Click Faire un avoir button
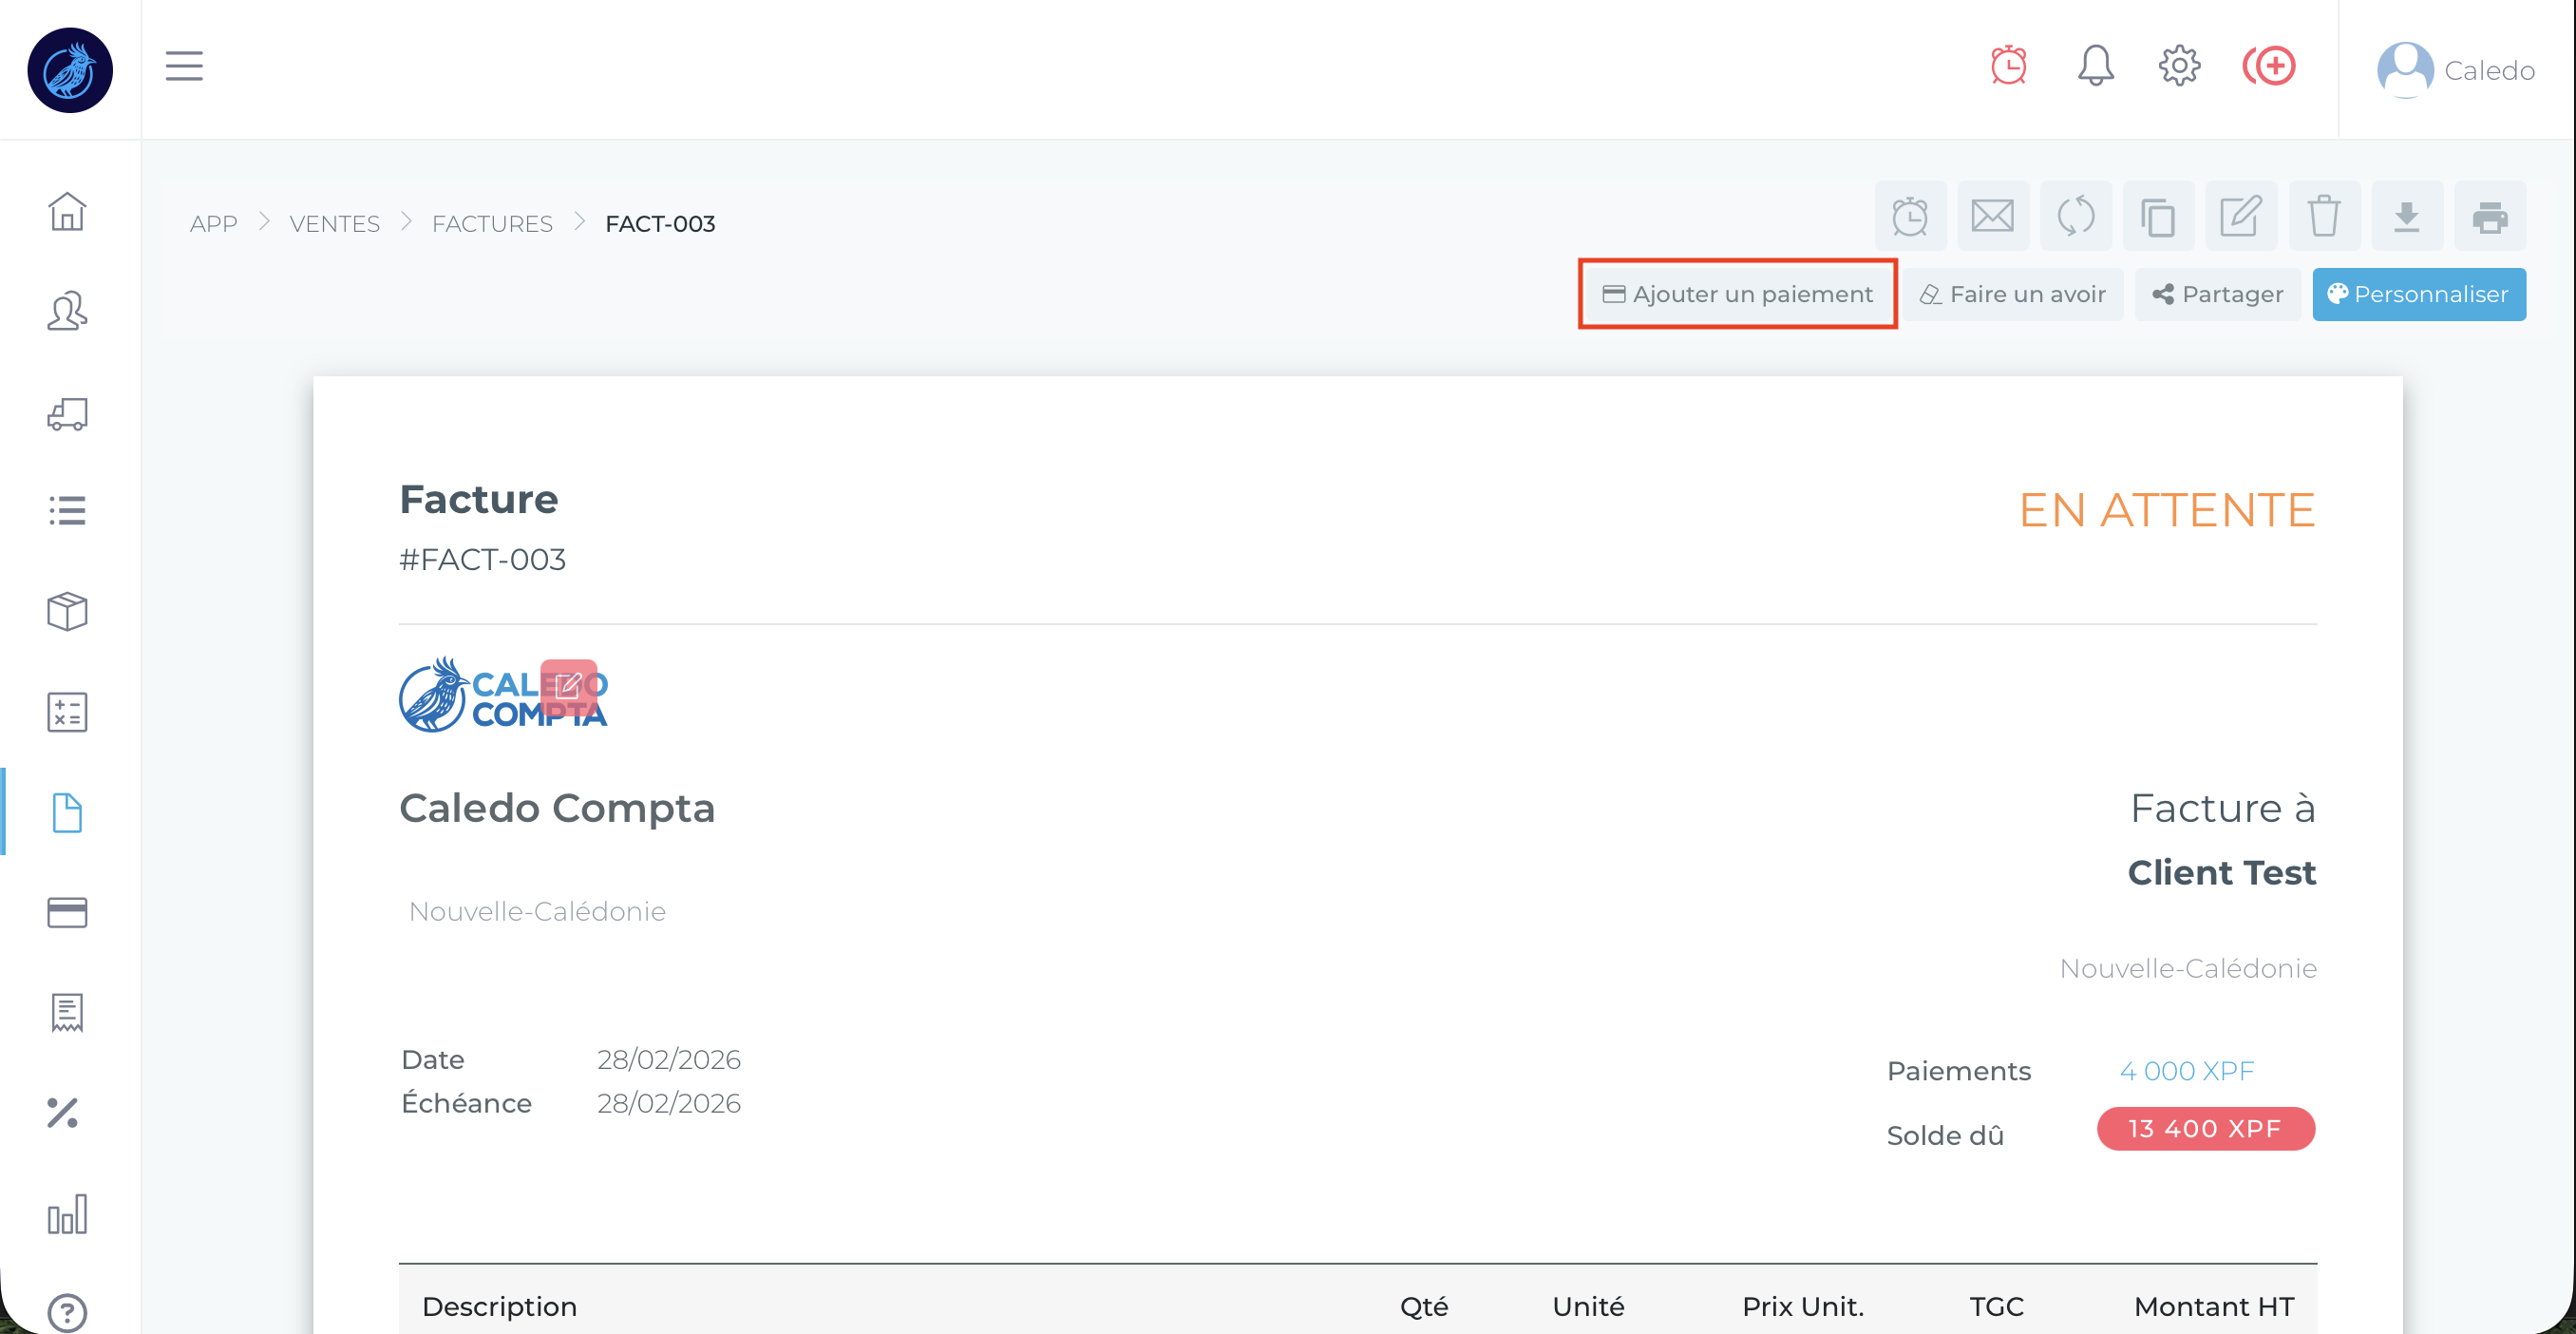 tap(2012, 294)
